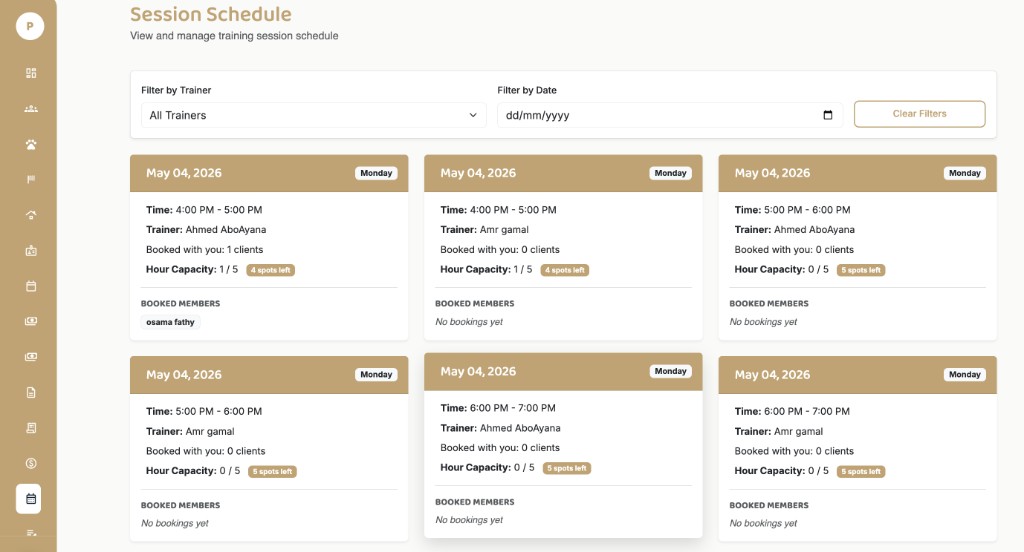Click 'Trainer: Amr gamal' on the 6:00 PM card
The width and height of the screenshot is (1024, 552).
pos(778,431)
